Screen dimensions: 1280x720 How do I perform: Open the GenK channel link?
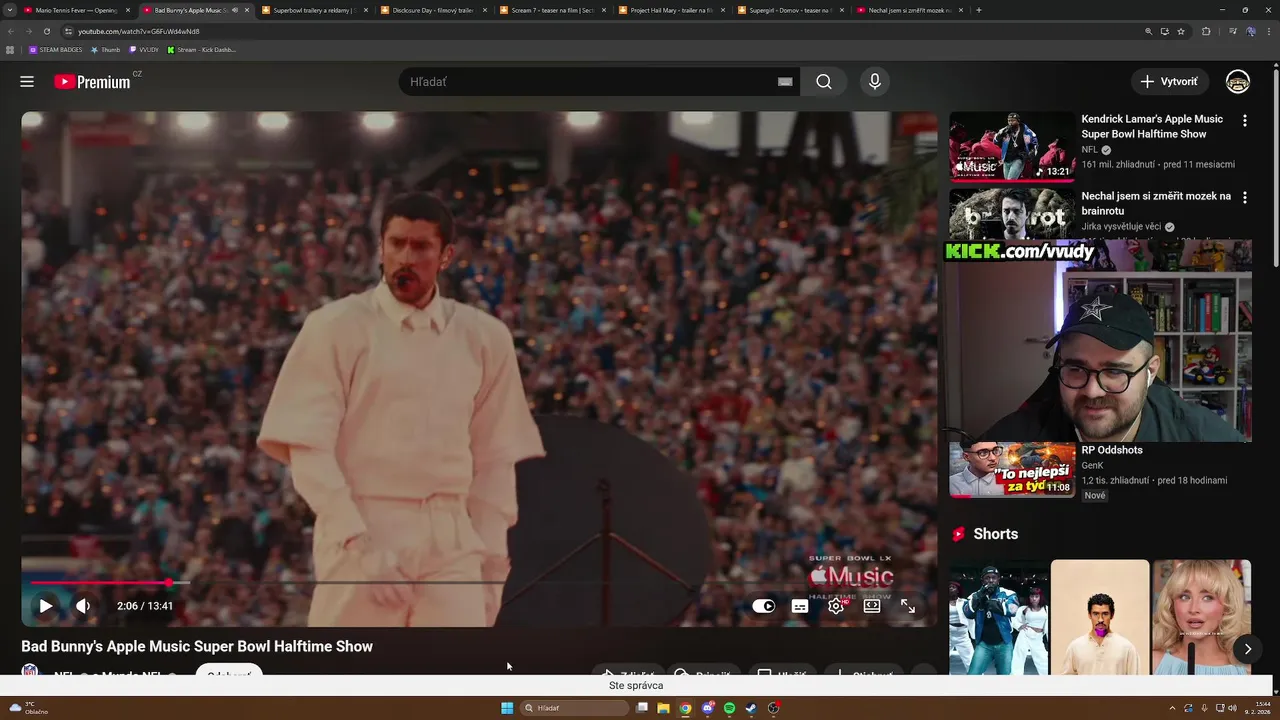pos(1092,466)
